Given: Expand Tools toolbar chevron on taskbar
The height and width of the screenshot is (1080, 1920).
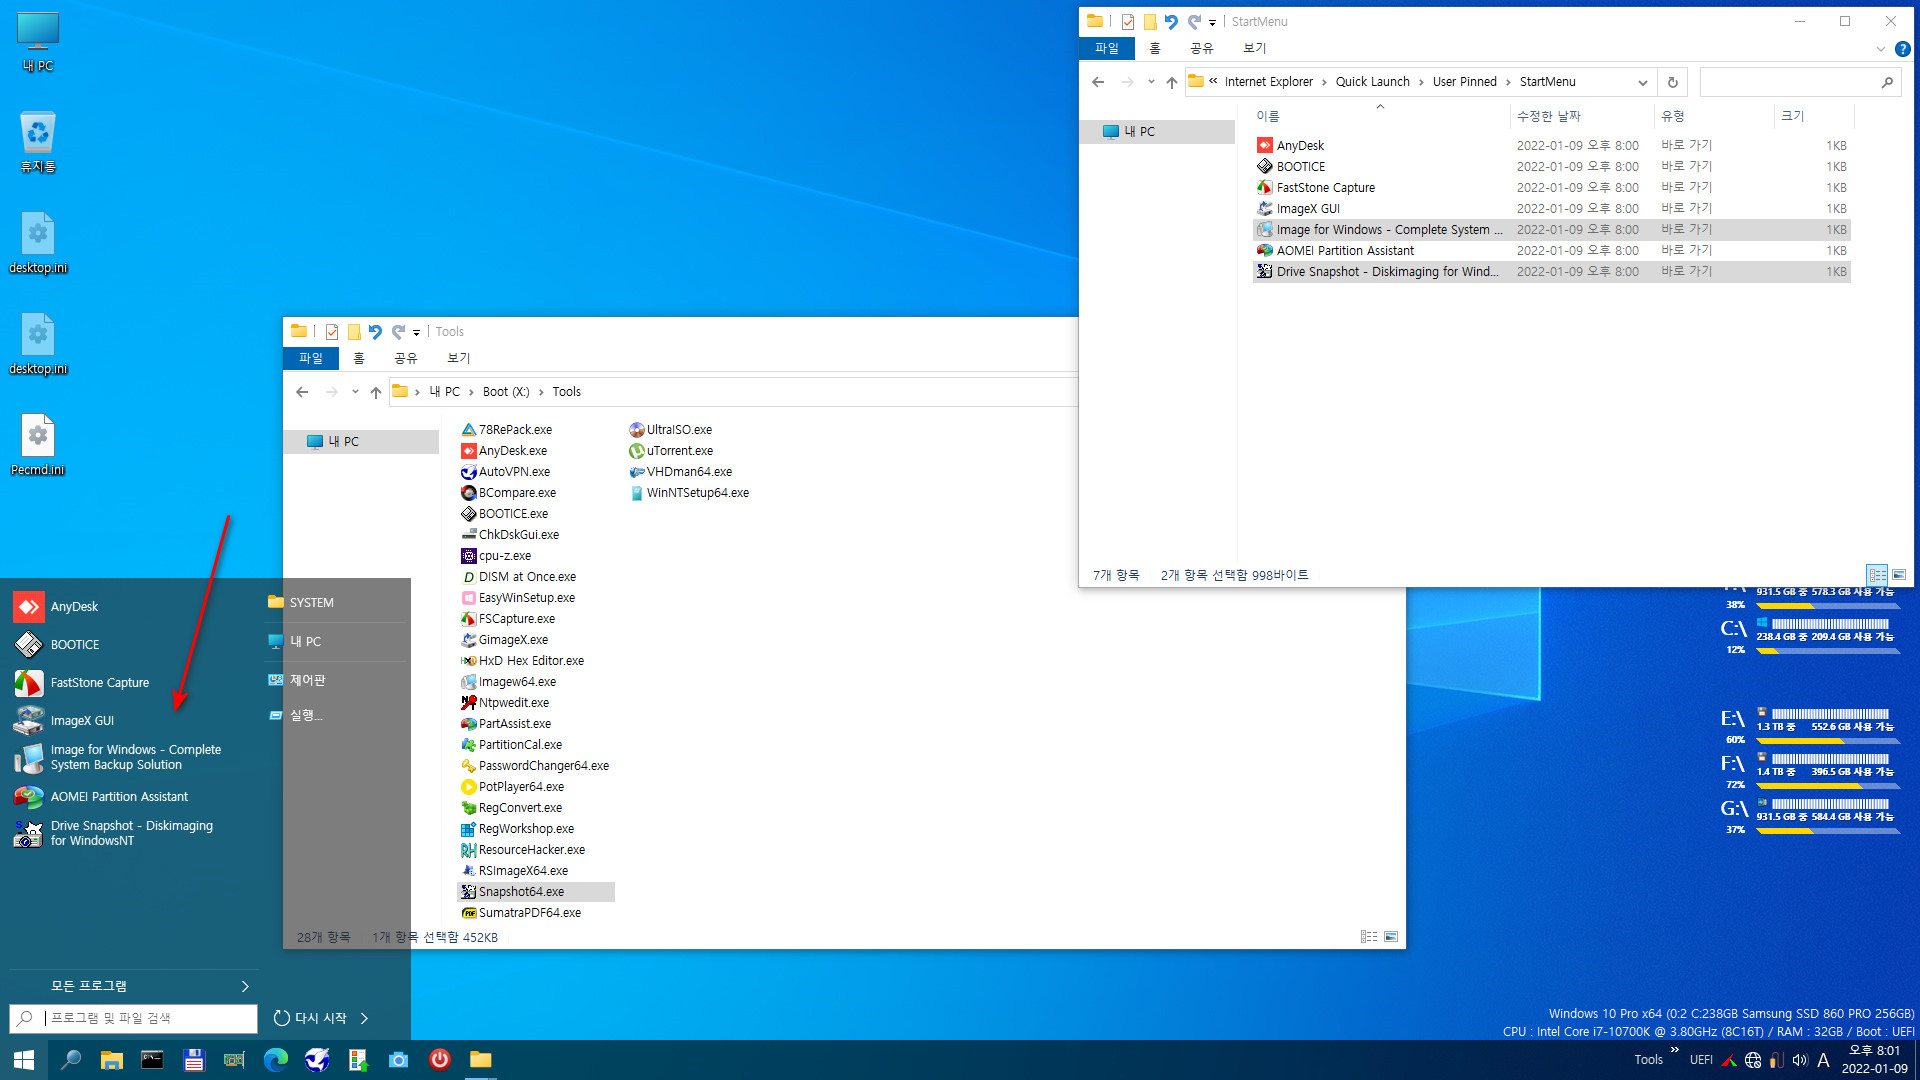Looking at the screenshot, I should click(x=1674, y=1050).
